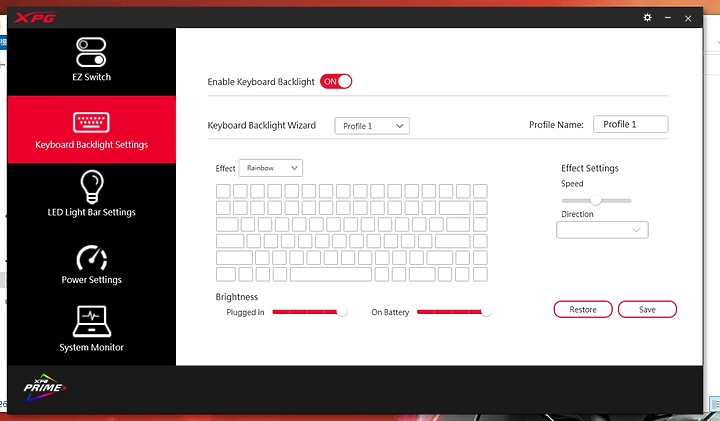
Task: Click the Keyboard Backlight Settings label
Action: coord(91,145)
